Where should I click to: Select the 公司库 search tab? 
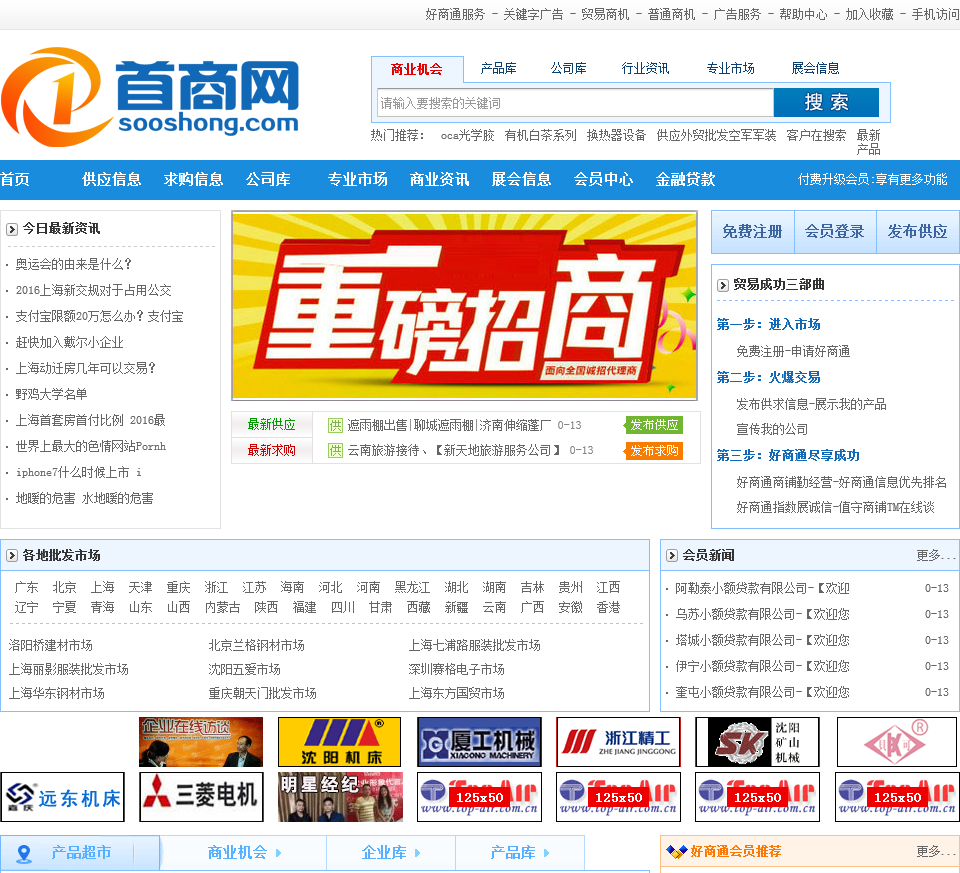pos(568,69)
